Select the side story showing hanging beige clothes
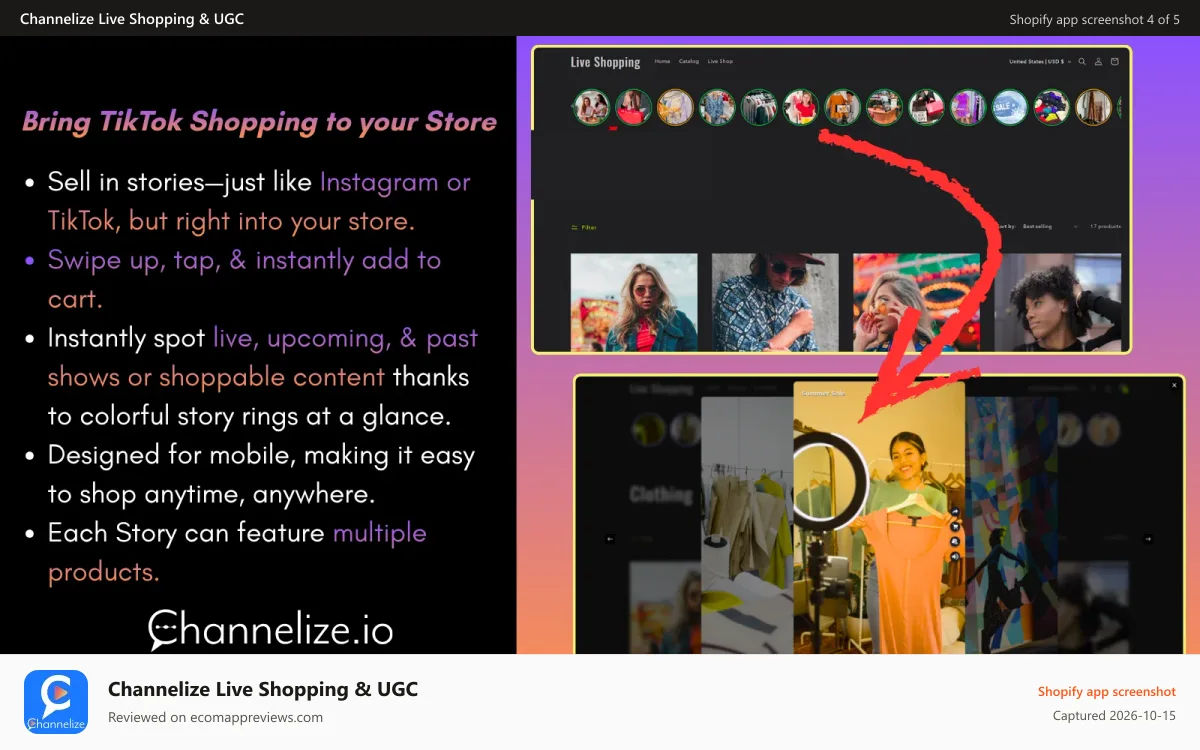Viewport: 1200px width, 750px height. click(x=747, y=525)
